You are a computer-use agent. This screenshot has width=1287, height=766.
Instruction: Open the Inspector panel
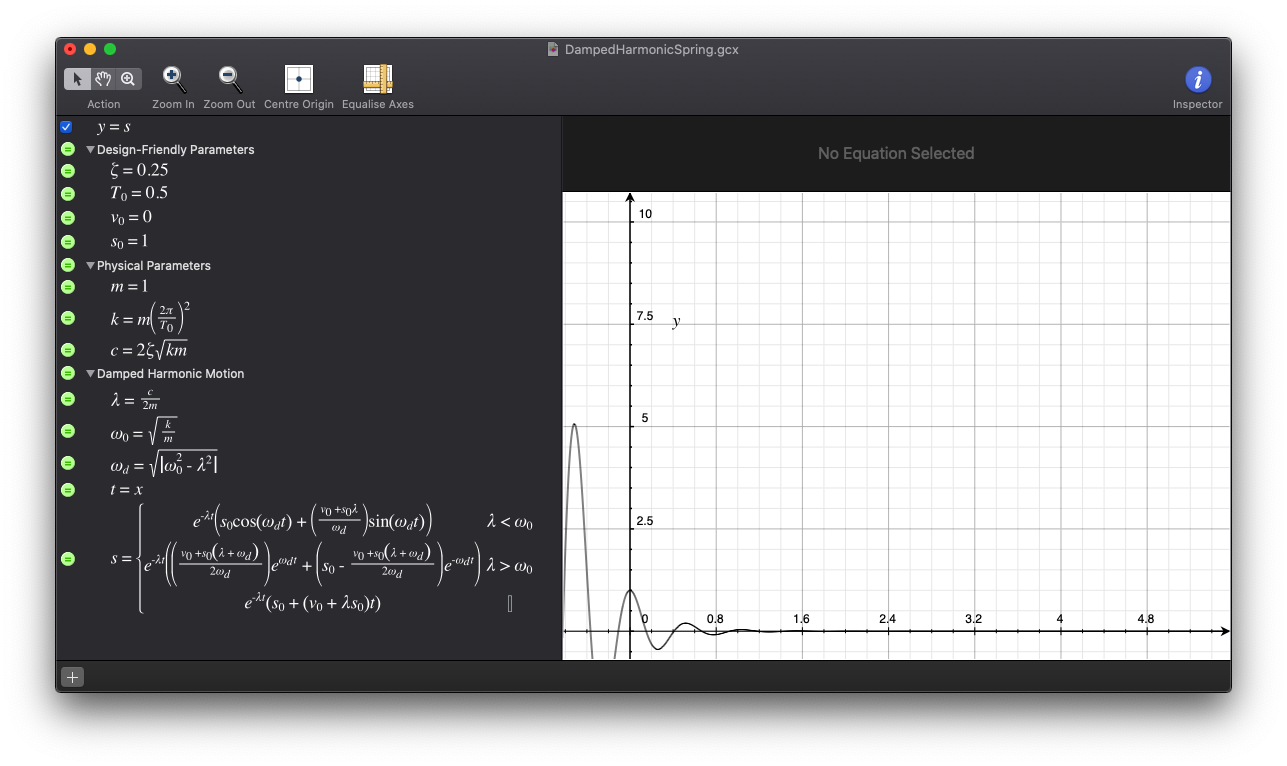(1198, 80)
